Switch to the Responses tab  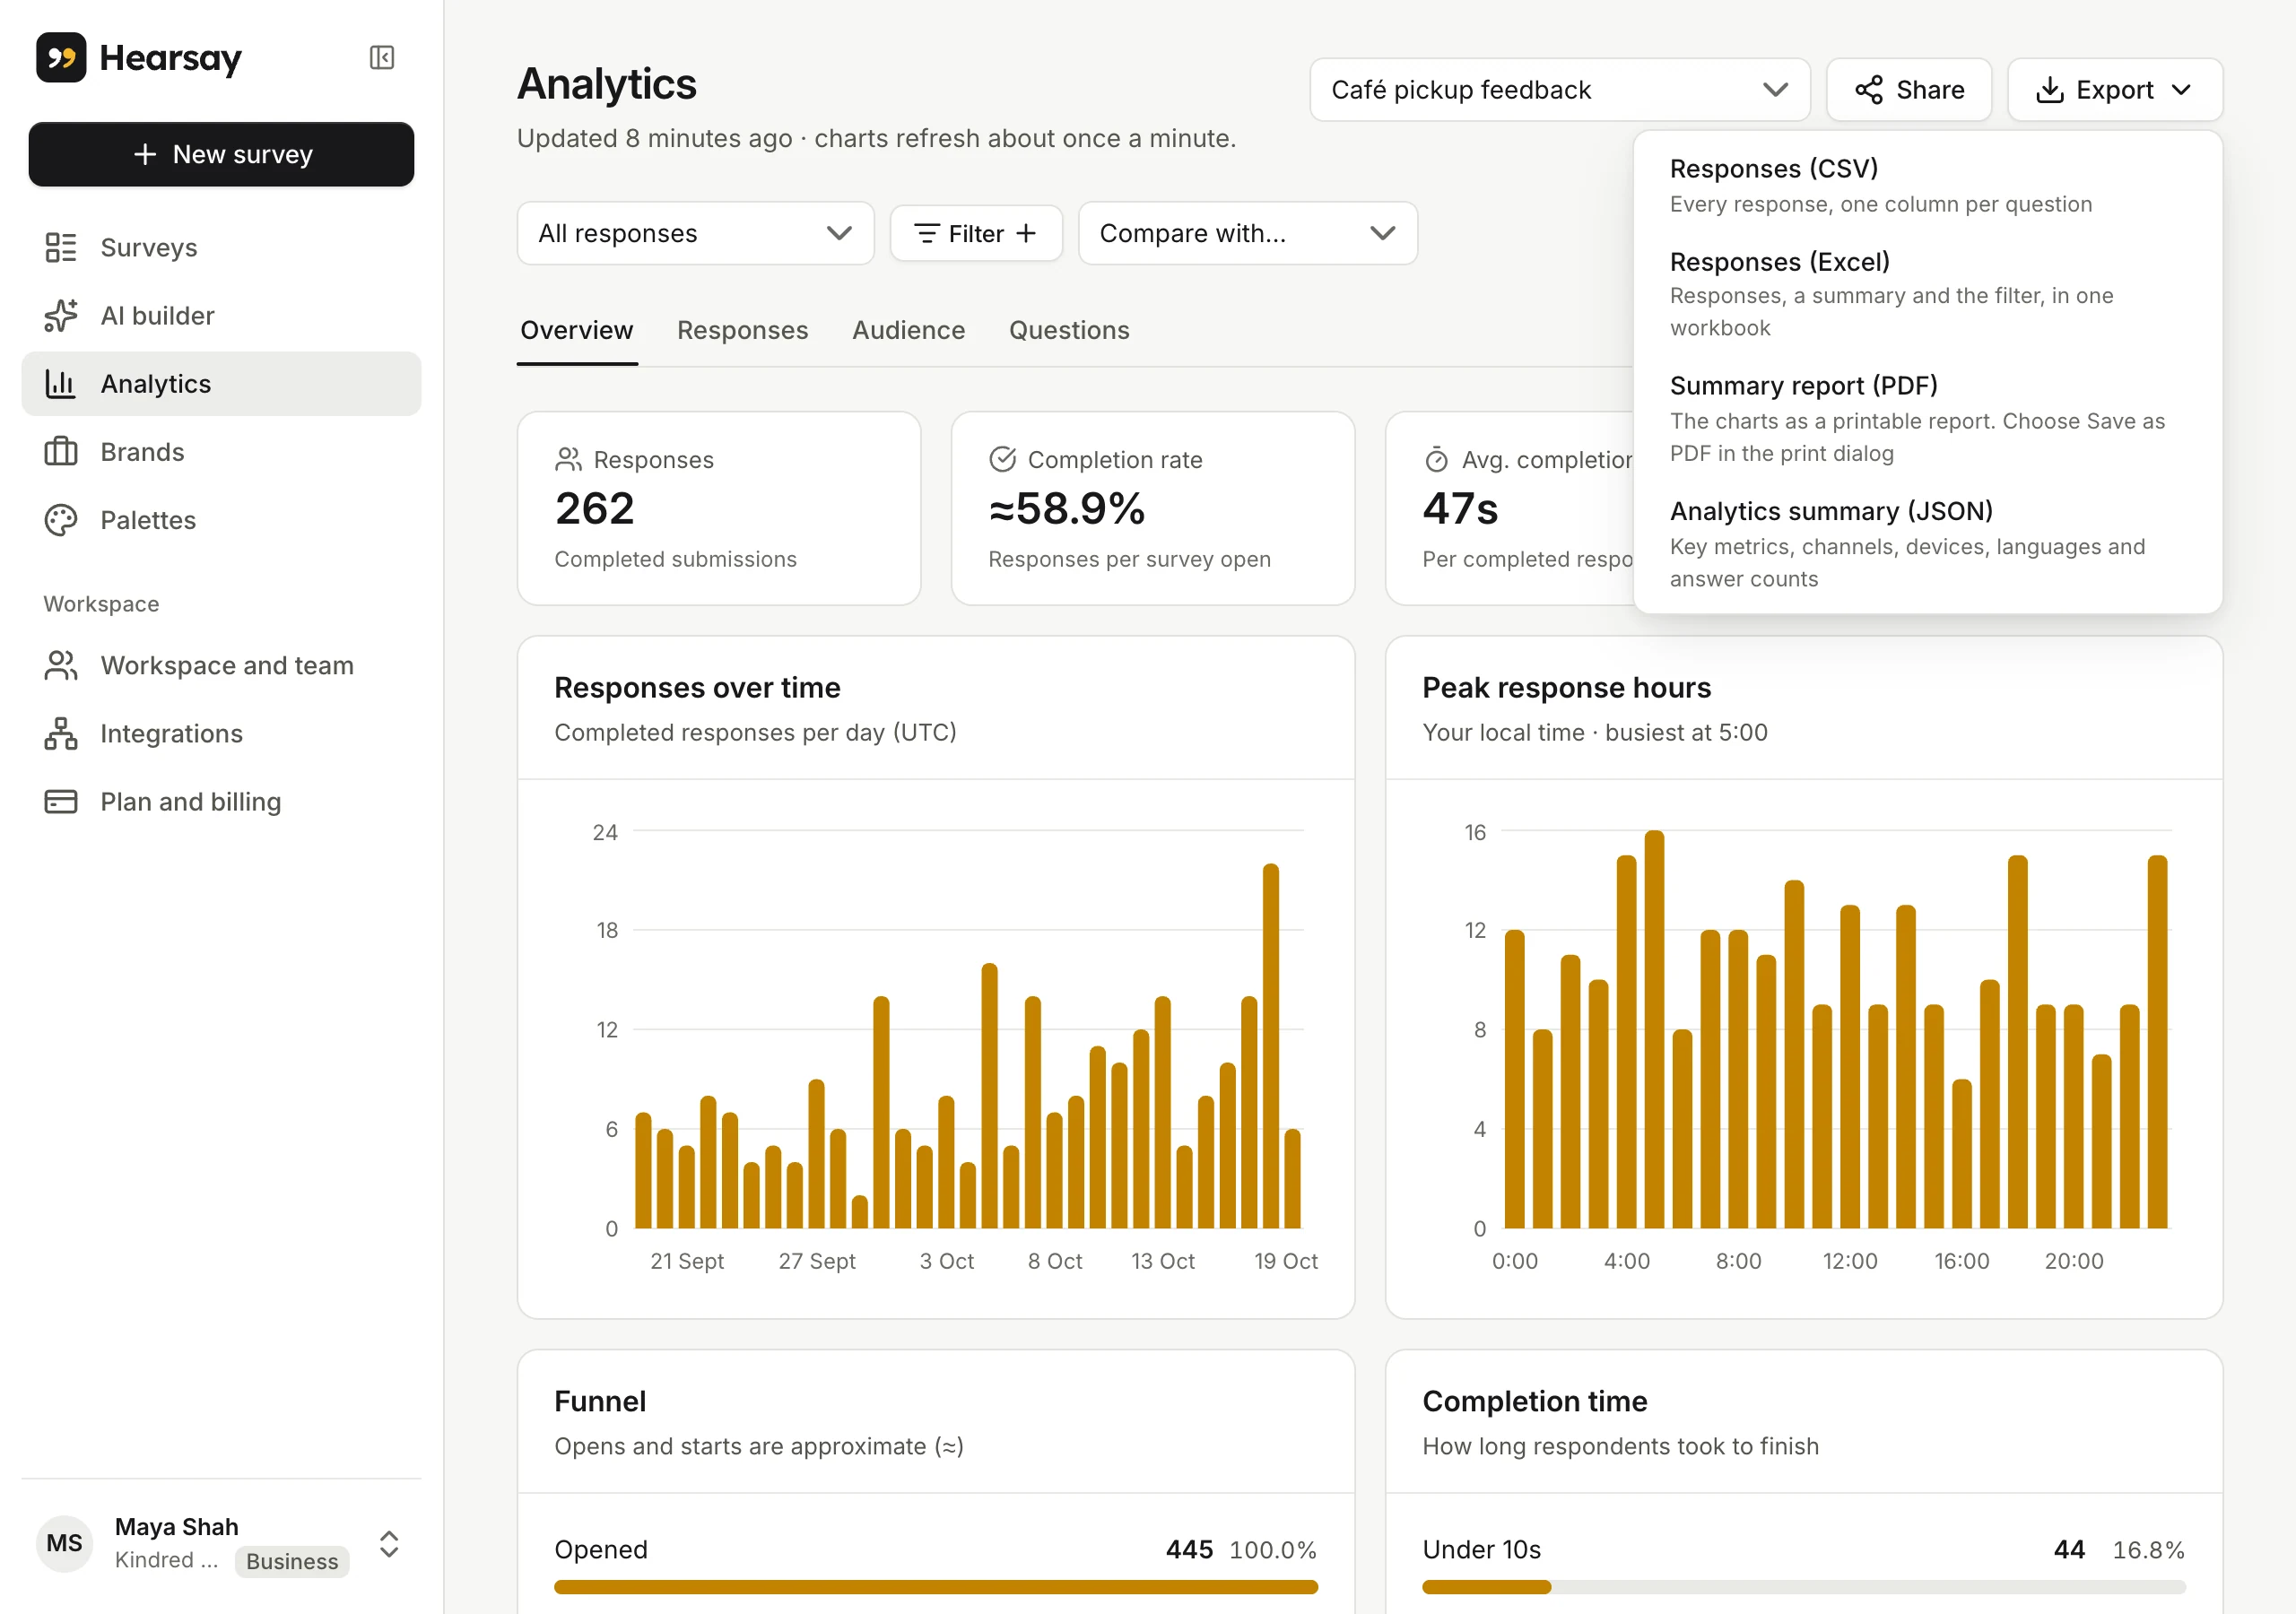tap(742, 331)
